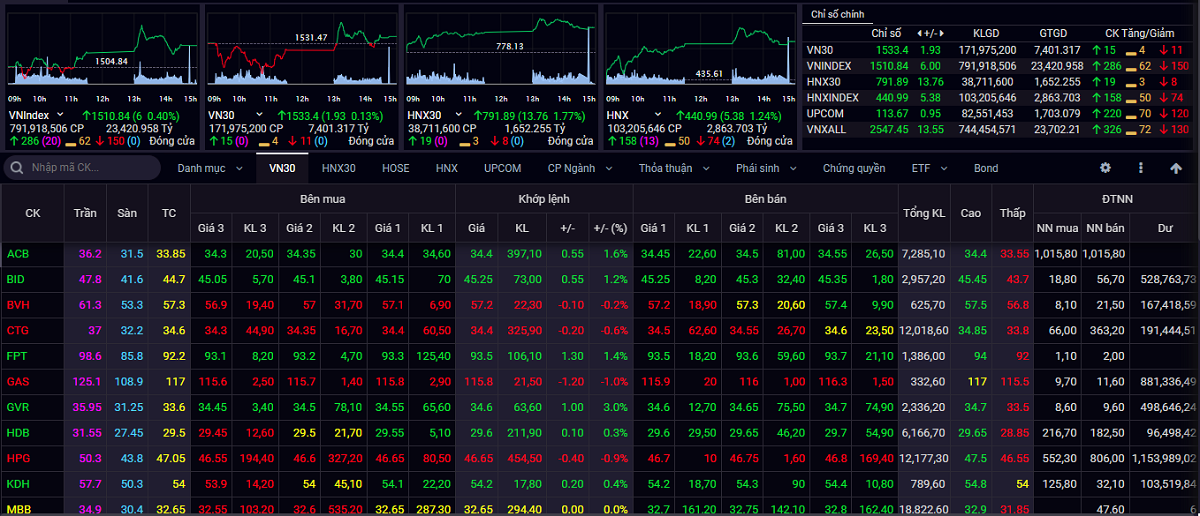Select the Chỉ số chính tab
Screen dimensions: 1200x516
[x=836, y=14]
